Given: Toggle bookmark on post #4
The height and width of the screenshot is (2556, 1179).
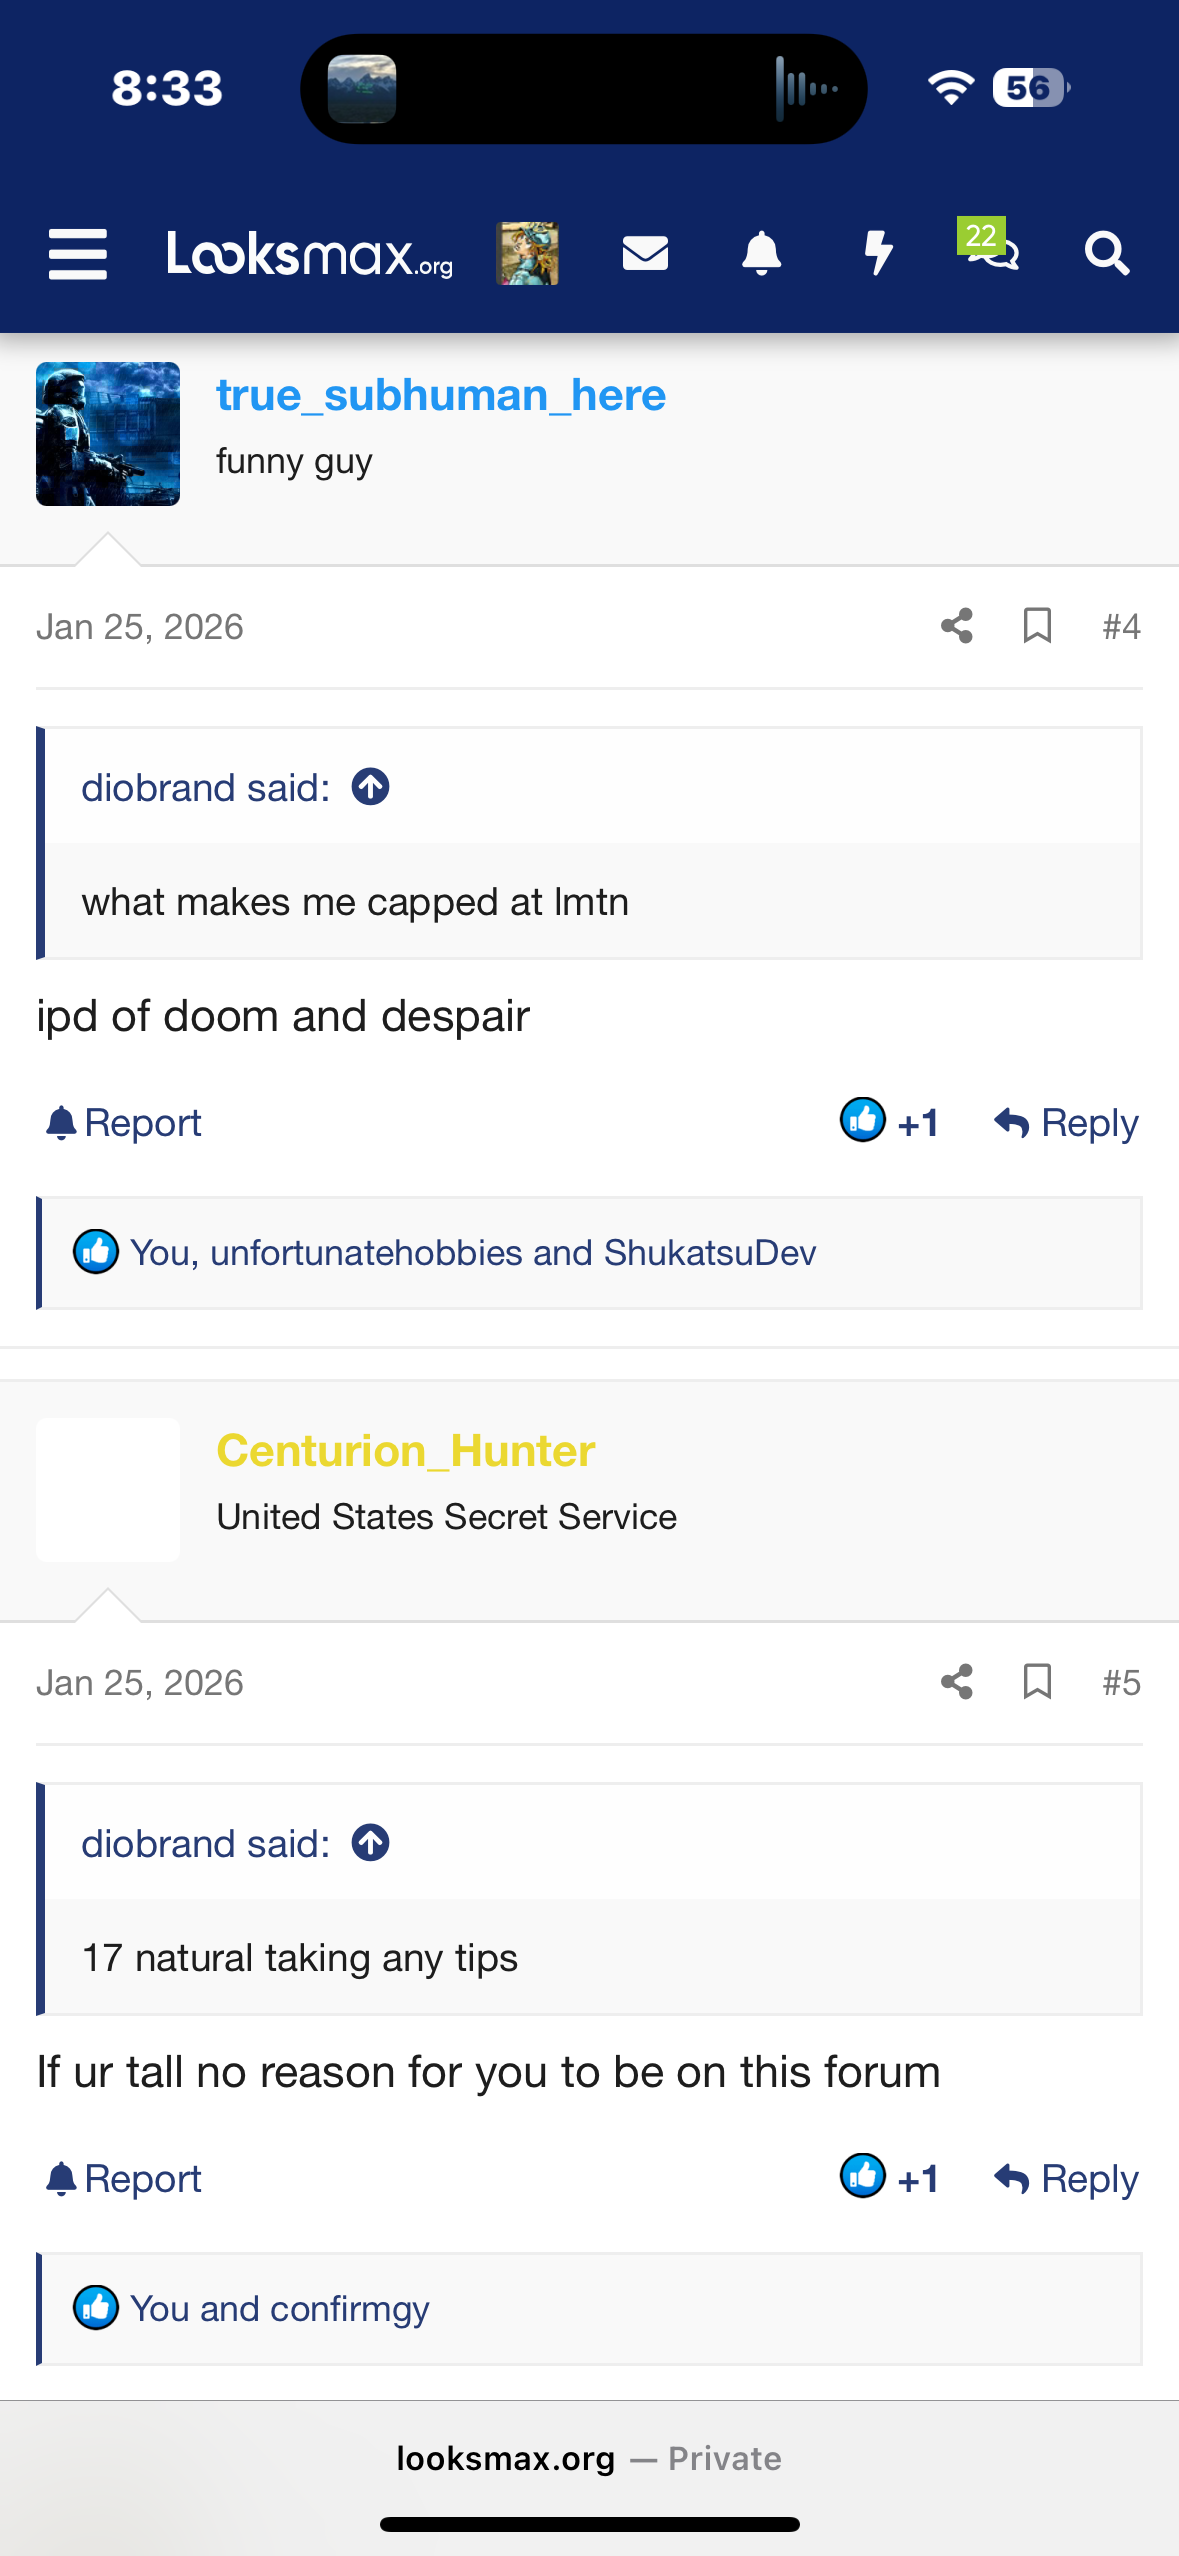Looking at the screenshot, I should point(1037,627).
